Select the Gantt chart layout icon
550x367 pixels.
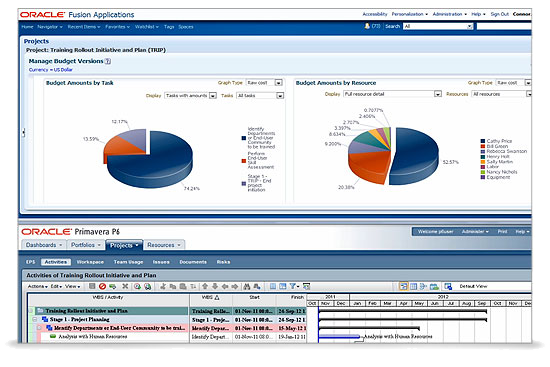tap(404, 286)
